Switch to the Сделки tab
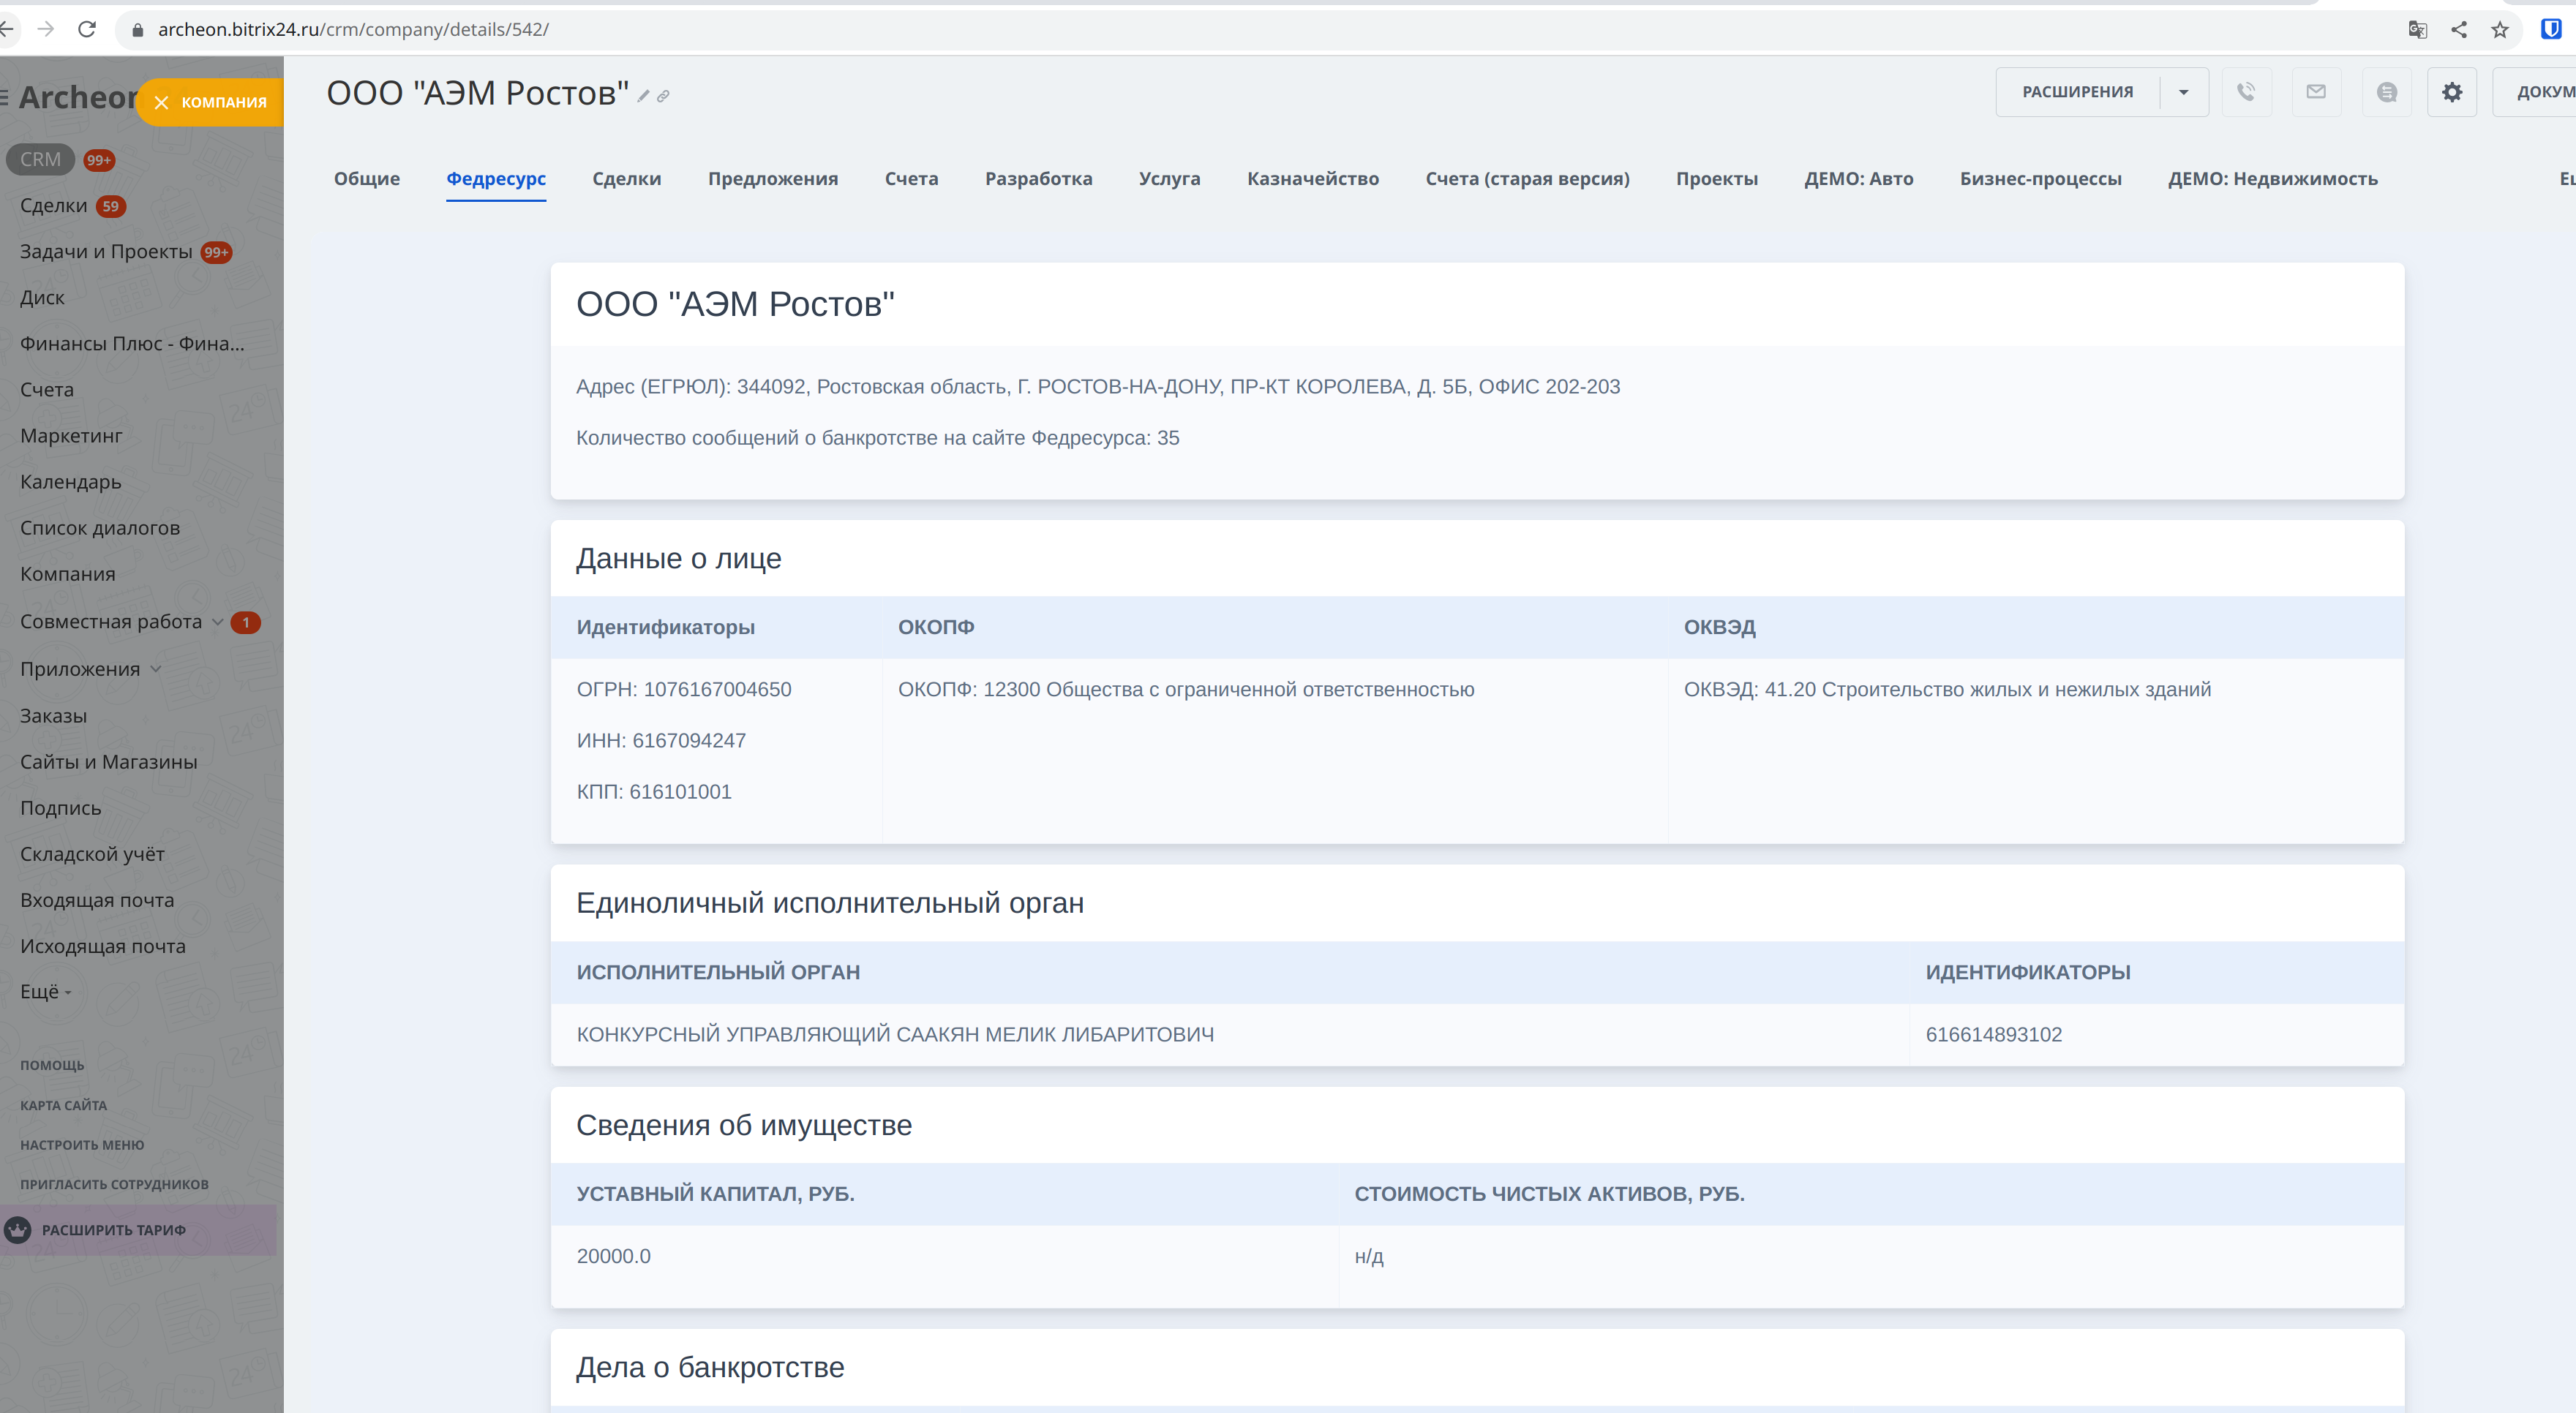The height and width of the screenshot is (1413, 2576). coord(626,179)
